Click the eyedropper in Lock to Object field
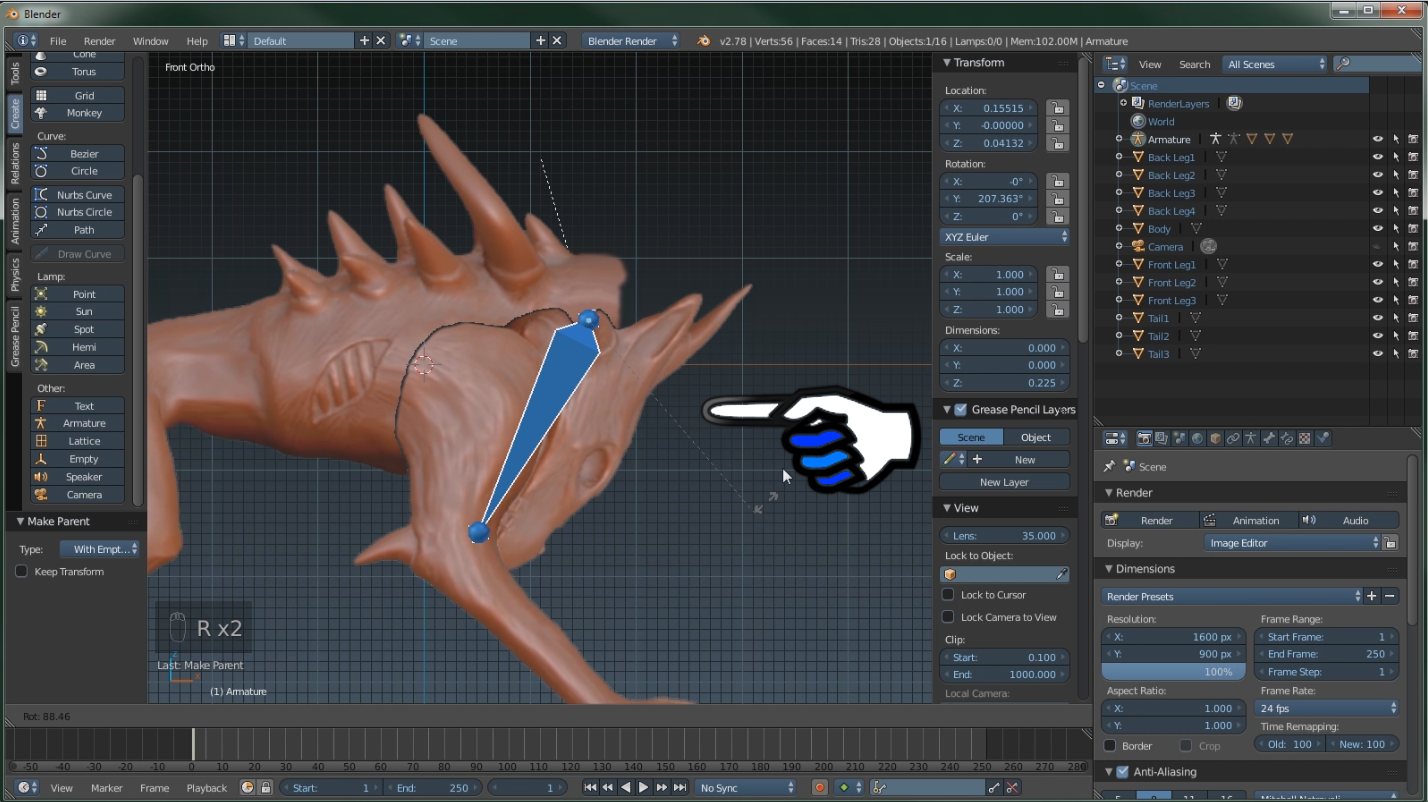The image size is (1428, 802). 1061,575
